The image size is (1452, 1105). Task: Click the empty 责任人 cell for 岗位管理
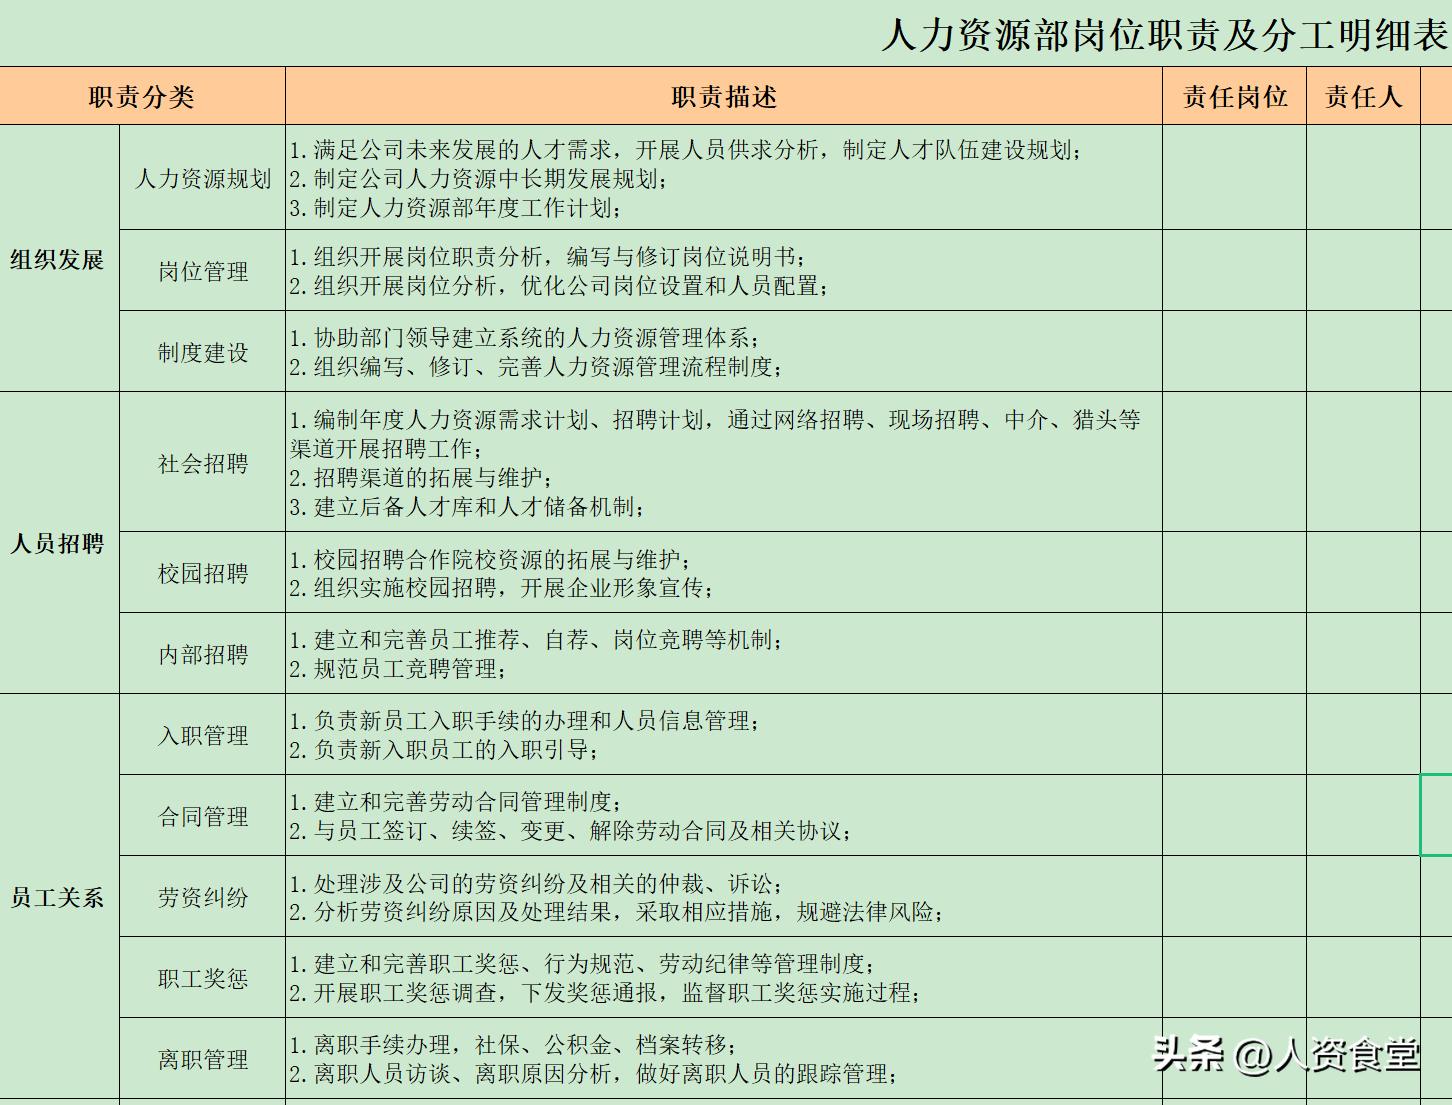pos(1363,271)
